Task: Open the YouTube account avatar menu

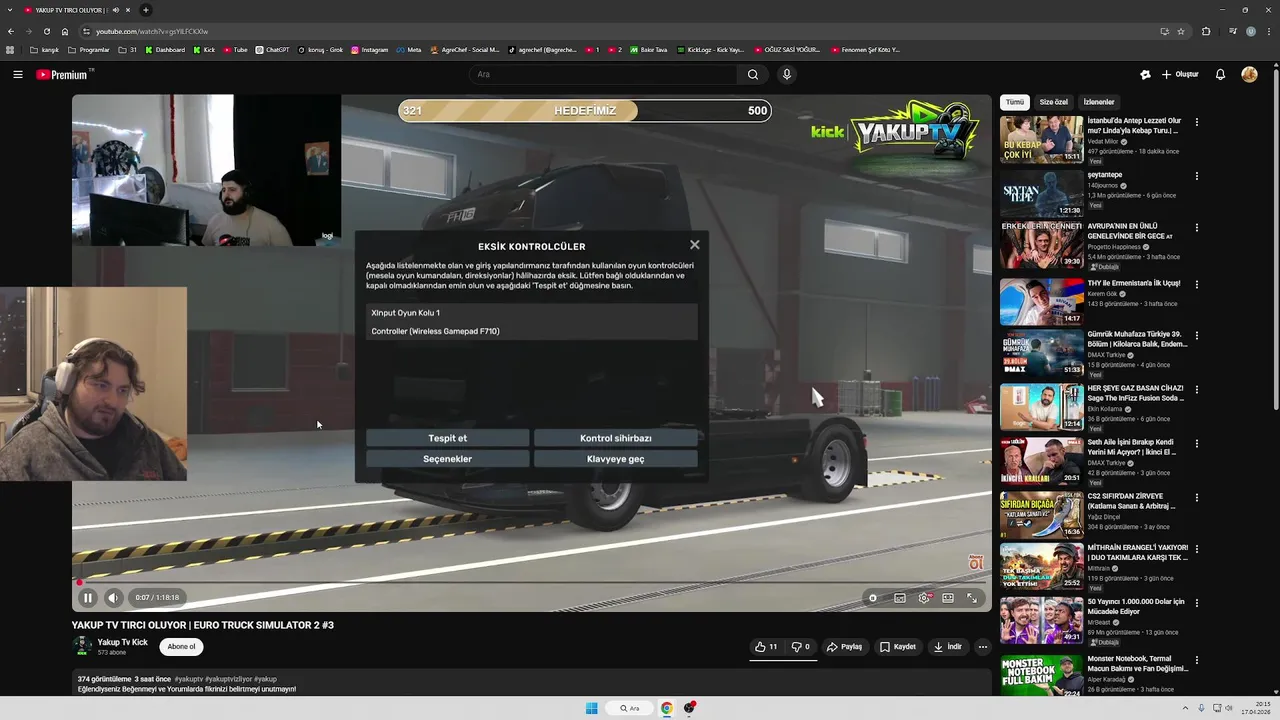Action: click(1249, 74)
